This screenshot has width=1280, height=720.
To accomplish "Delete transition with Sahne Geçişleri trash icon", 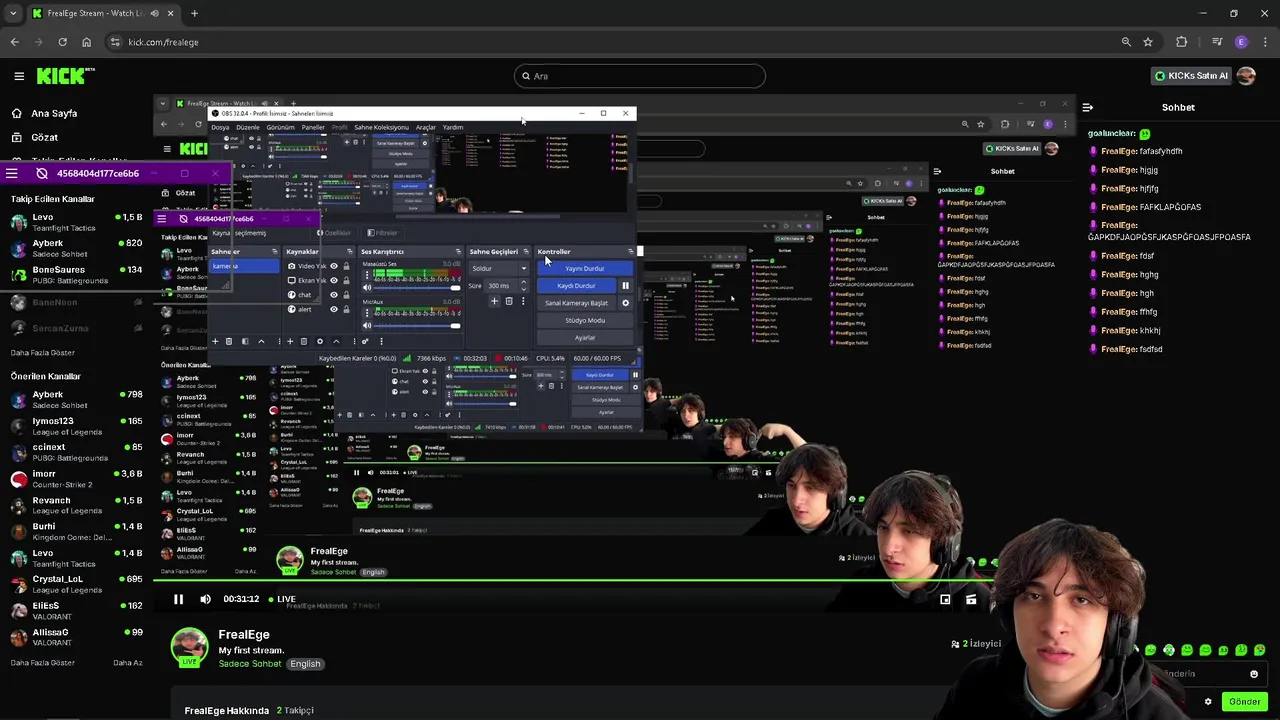I will 509,301.
